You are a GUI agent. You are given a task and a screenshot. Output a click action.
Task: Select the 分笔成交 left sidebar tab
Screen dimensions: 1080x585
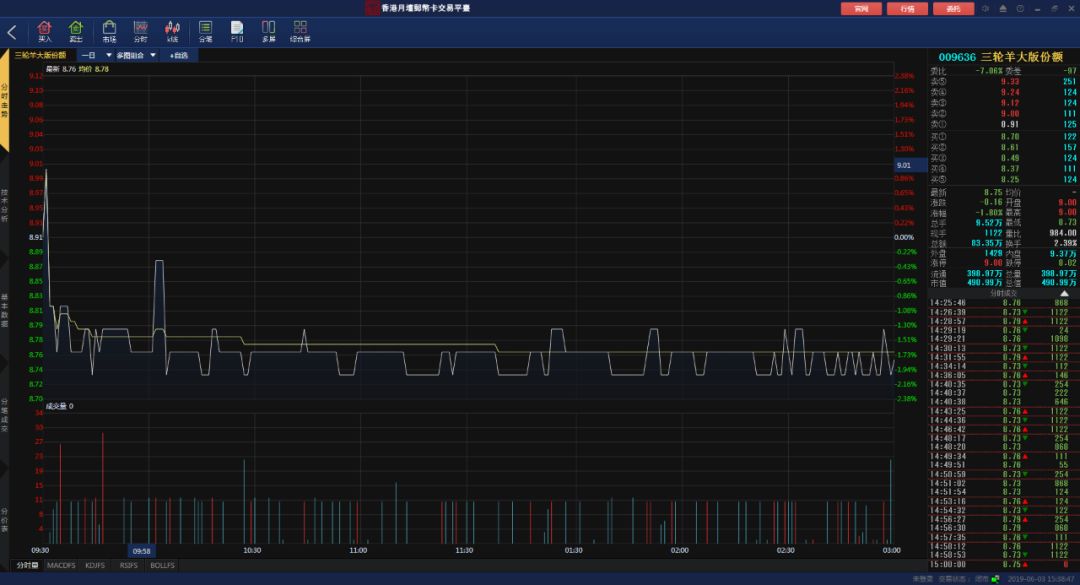[x=4, y=415]
